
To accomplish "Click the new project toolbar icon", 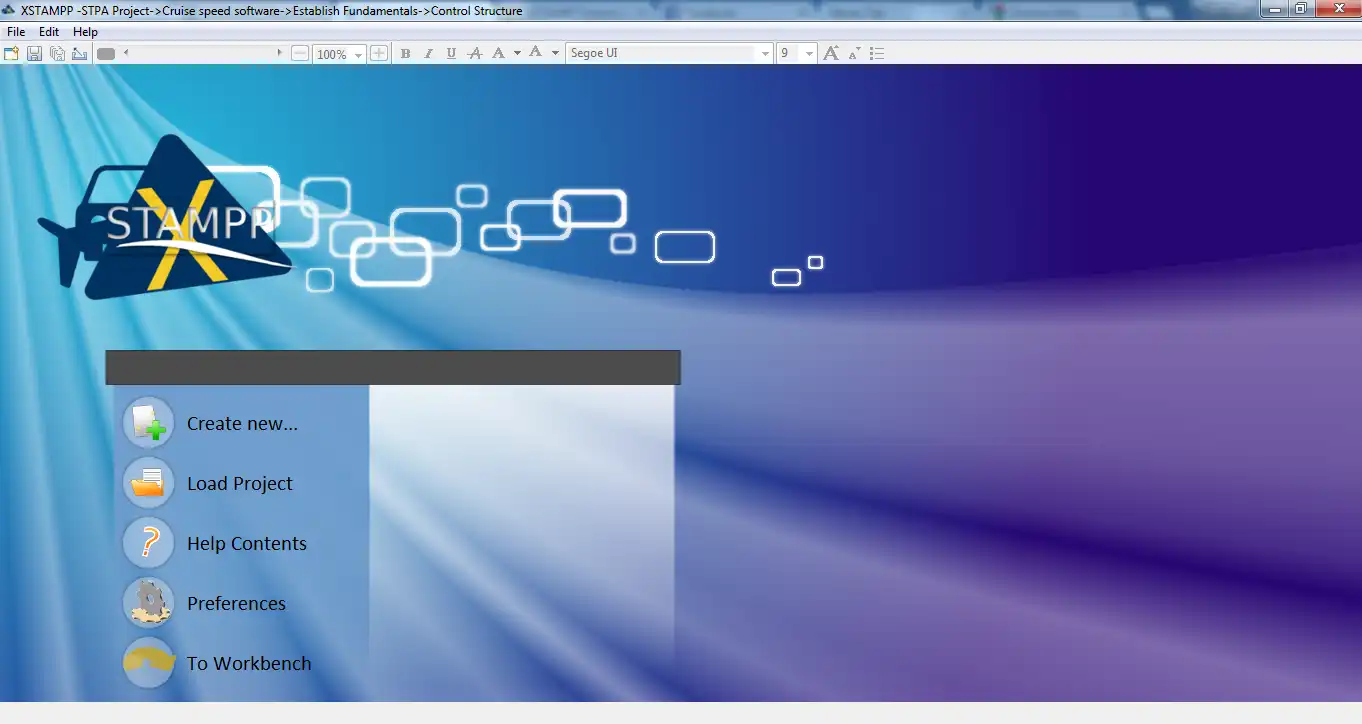I will pos(12,53).
